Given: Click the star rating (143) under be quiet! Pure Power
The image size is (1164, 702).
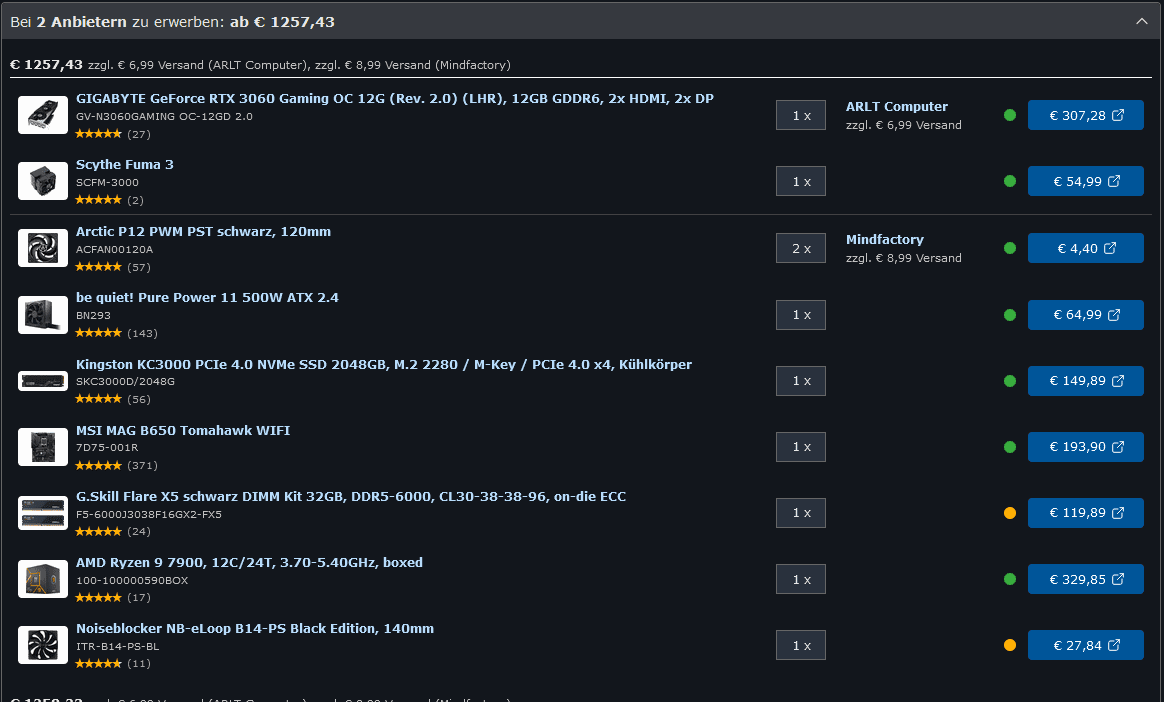Looking at the screenshot, I should pos(117,333).
